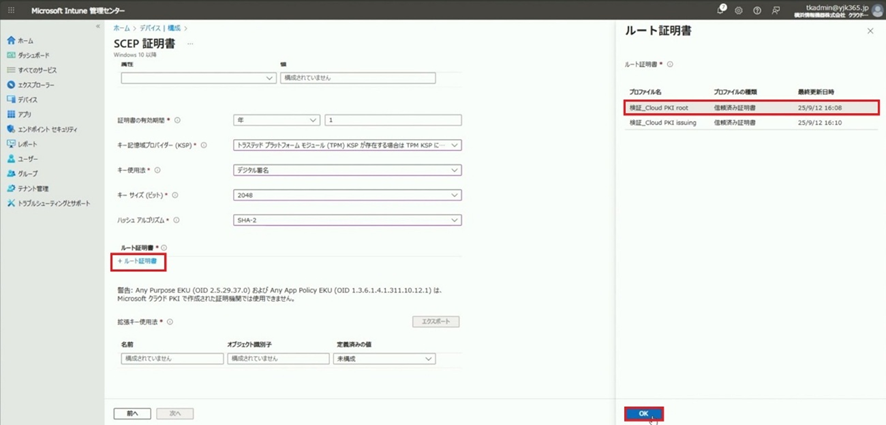This screenshot has width=886, height=425.
Task: Open the 定義済みの値 dropdown
Action: (386, 358)
